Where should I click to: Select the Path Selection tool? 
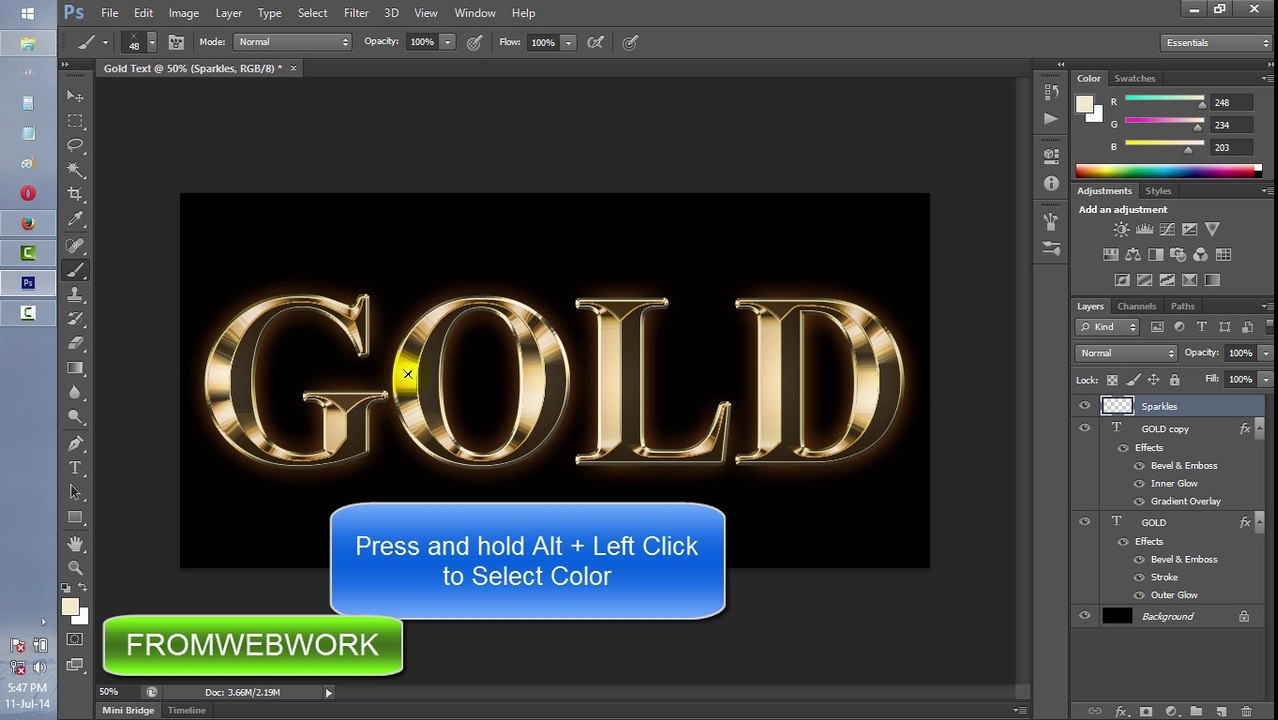(75, 492)
